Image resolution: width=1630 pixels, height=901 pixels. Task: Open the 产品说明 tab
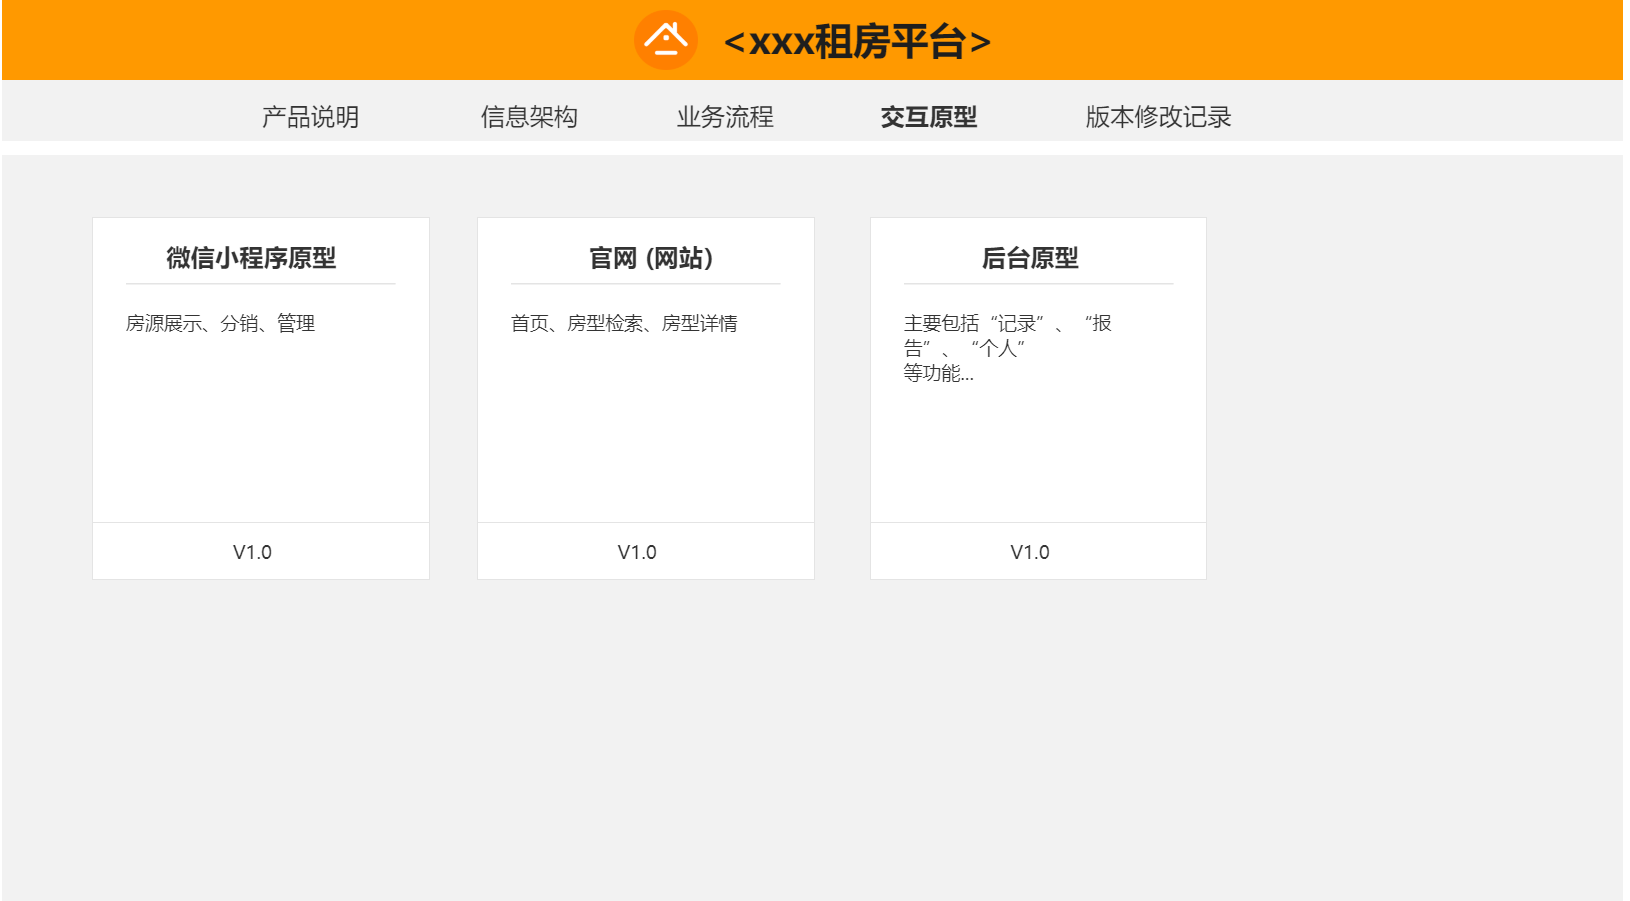click(310, 117)
